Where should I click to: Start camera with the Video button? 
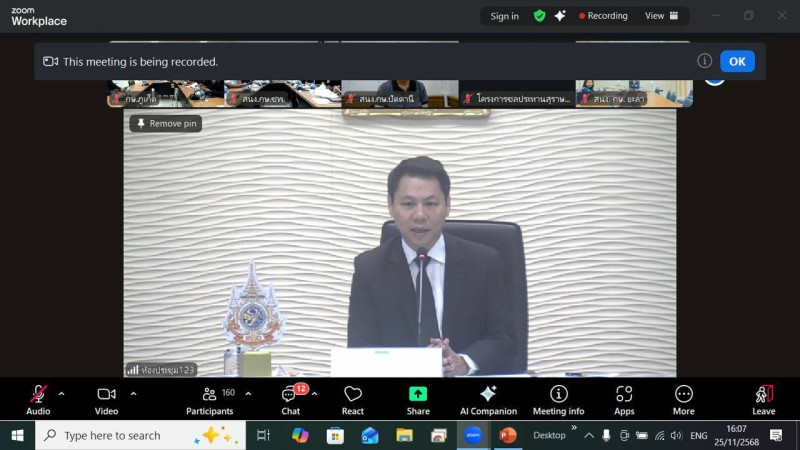(106, 398)
